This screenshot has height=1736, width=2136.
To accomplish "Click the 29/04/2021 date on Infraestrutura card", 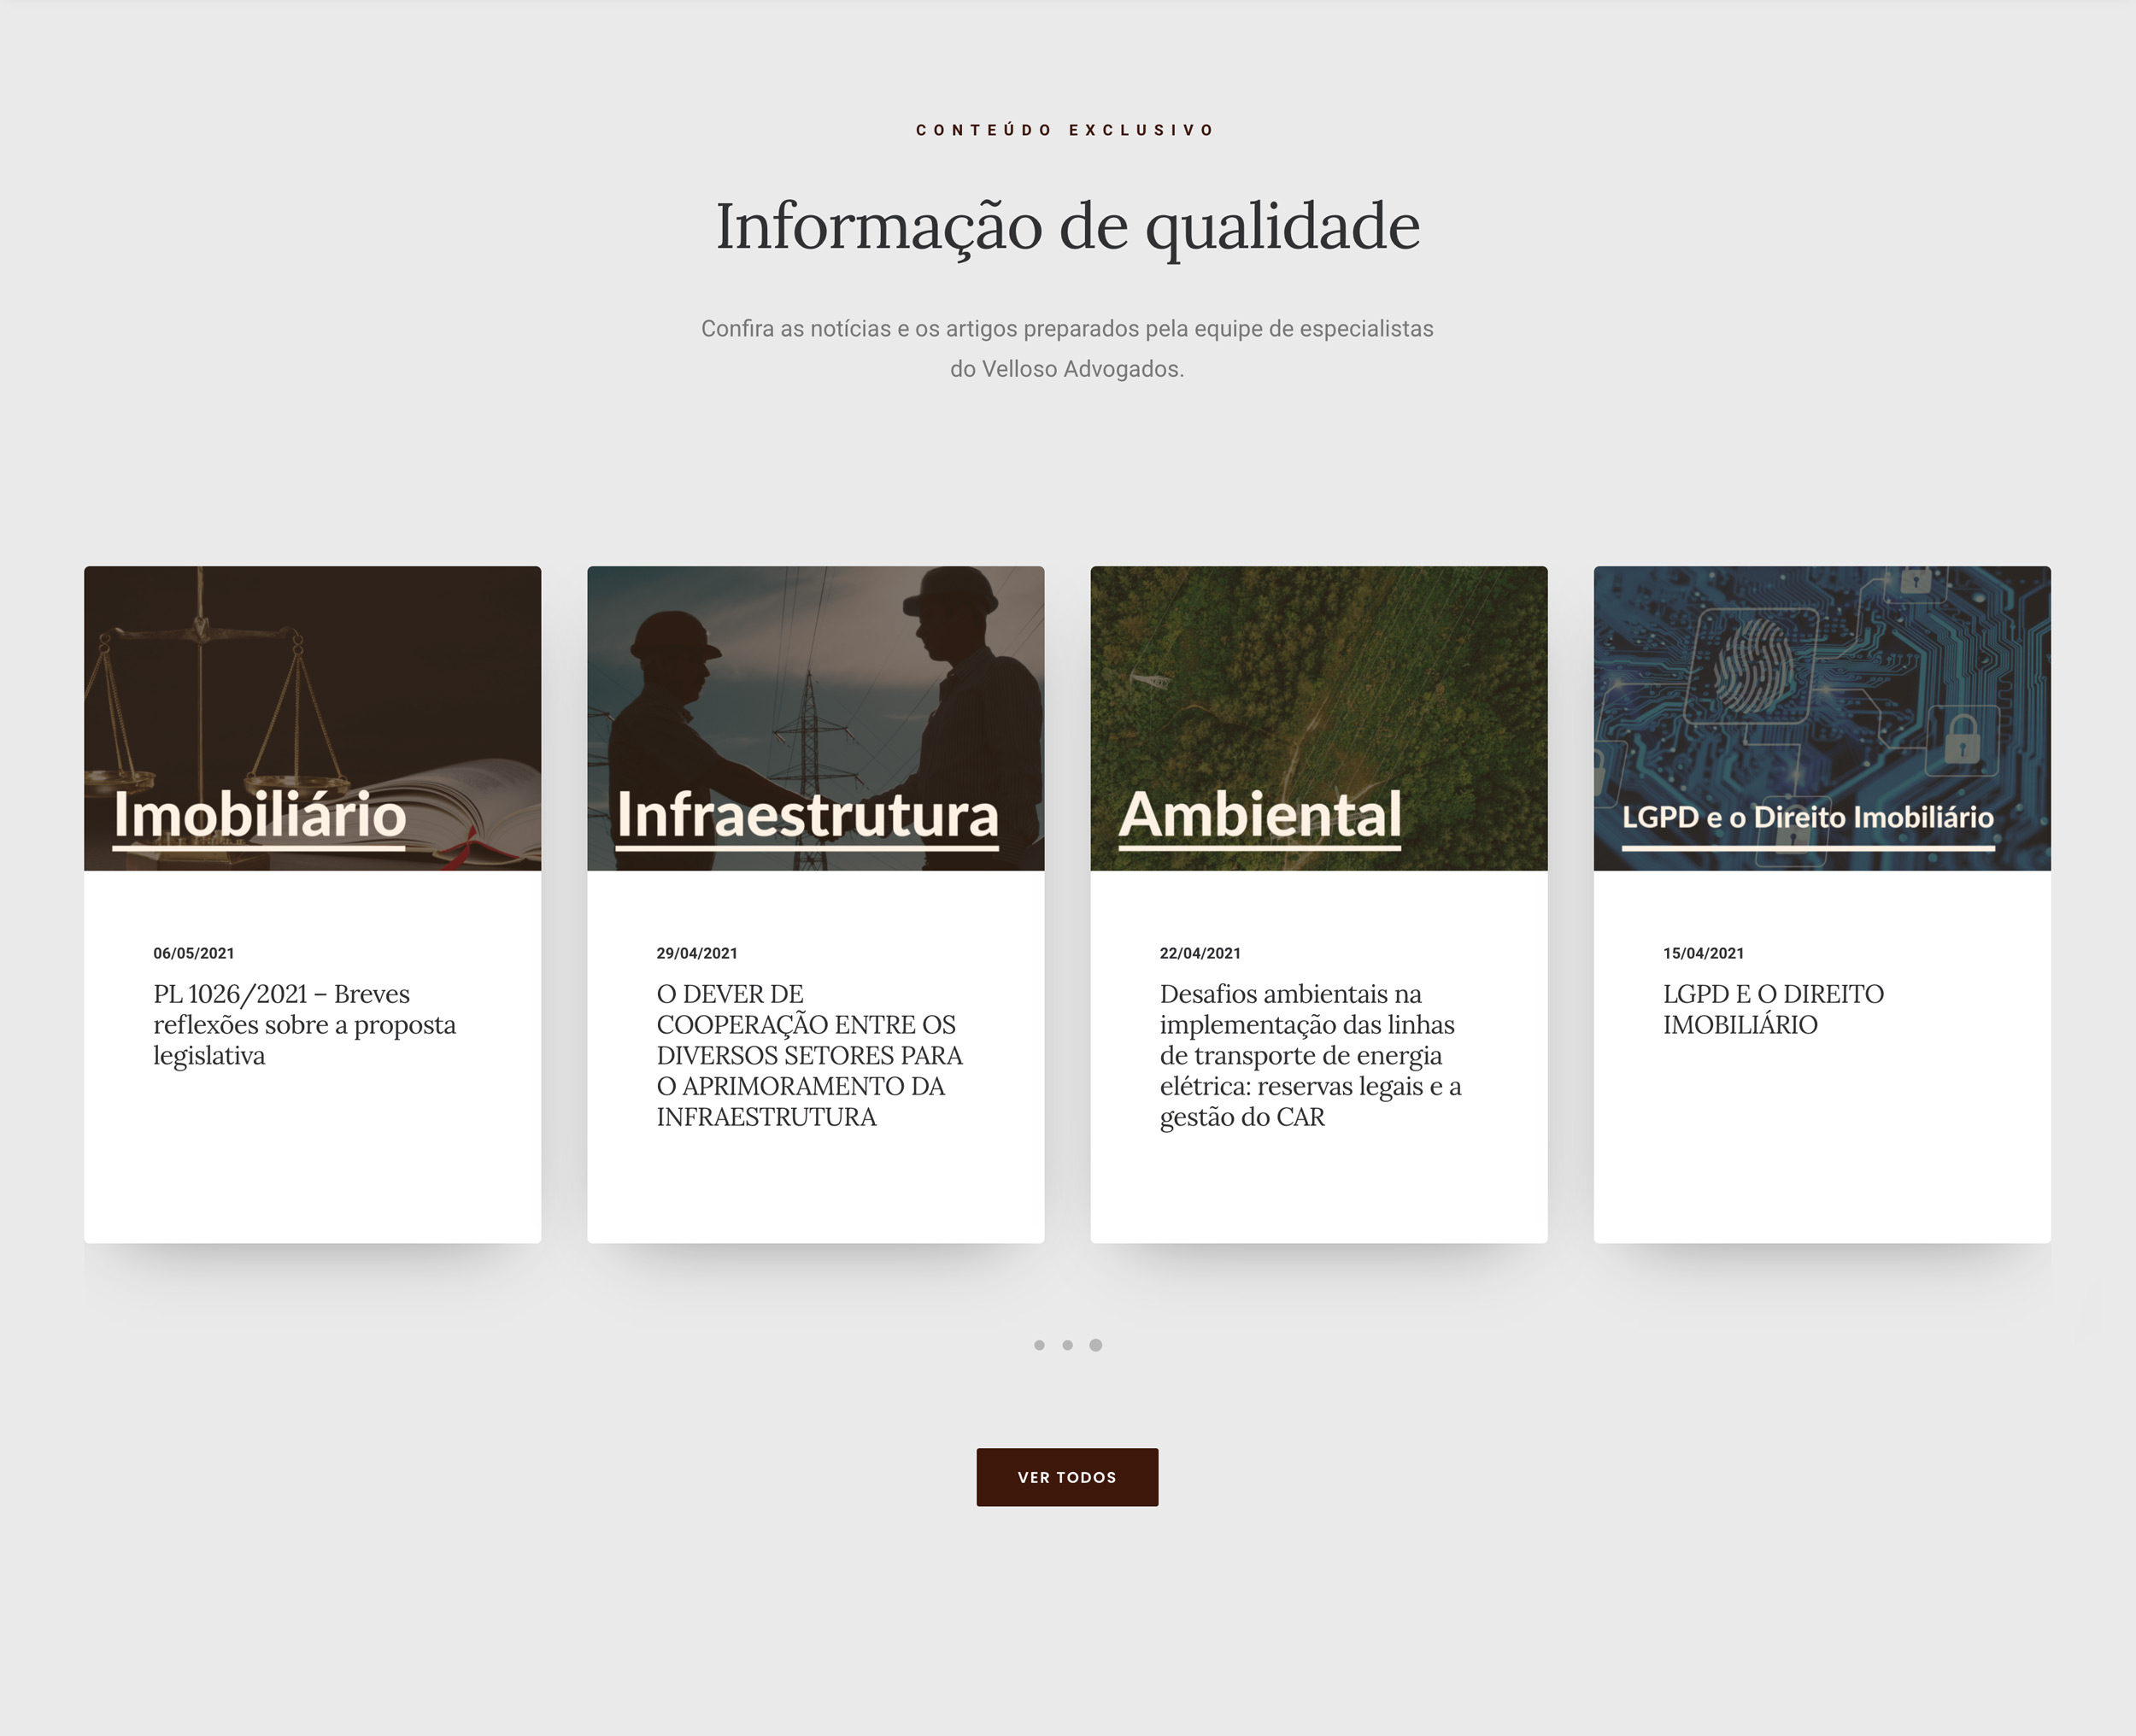I will point(696,953).
